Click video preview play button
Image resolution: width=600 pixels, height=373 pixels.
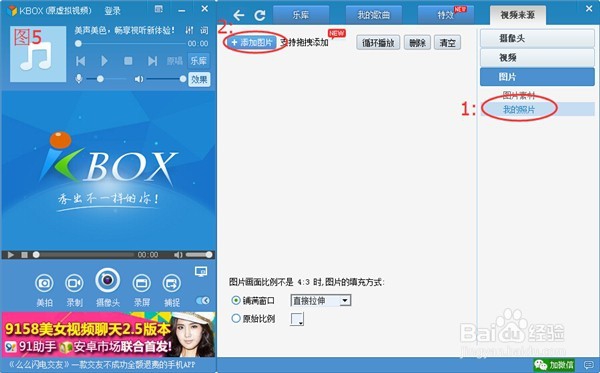click(x=11, y=255)
